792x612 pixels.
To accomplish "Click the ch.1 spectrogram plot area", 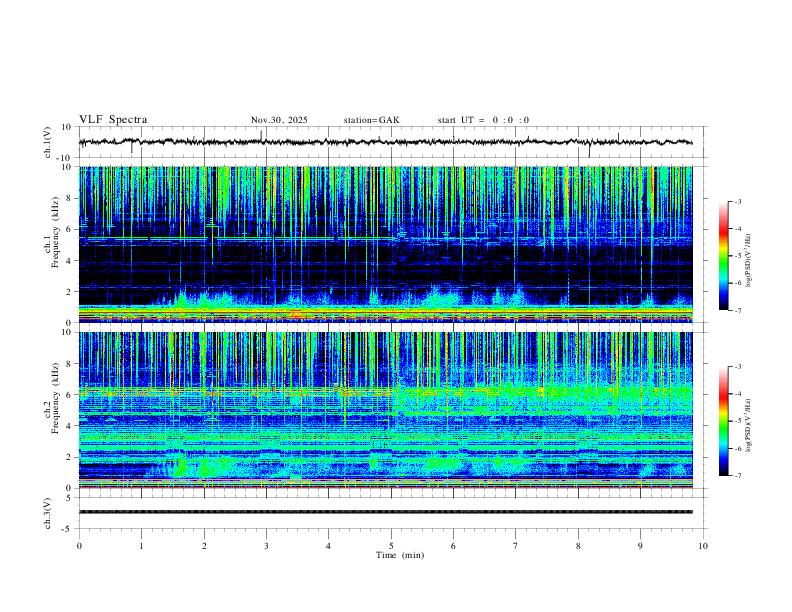I will point(385,244).
